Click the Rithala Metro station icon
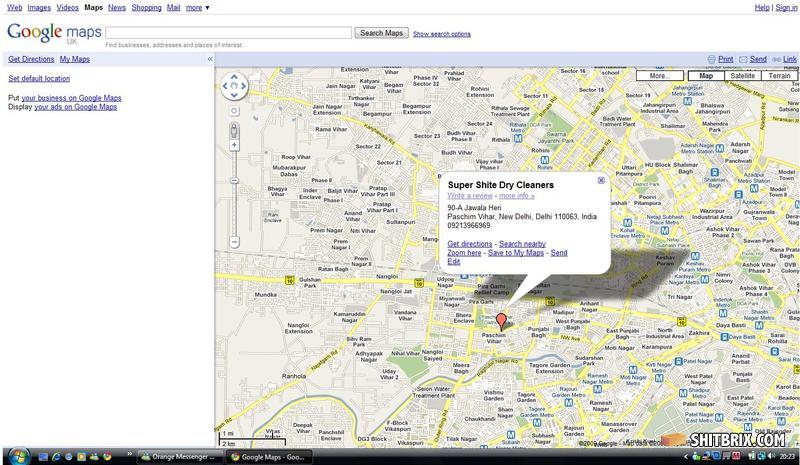 (x=518, y=138)
